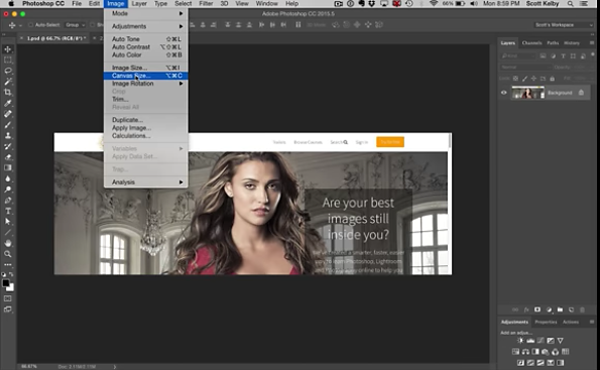Select the Zoom tool

[x=8, y=254]
